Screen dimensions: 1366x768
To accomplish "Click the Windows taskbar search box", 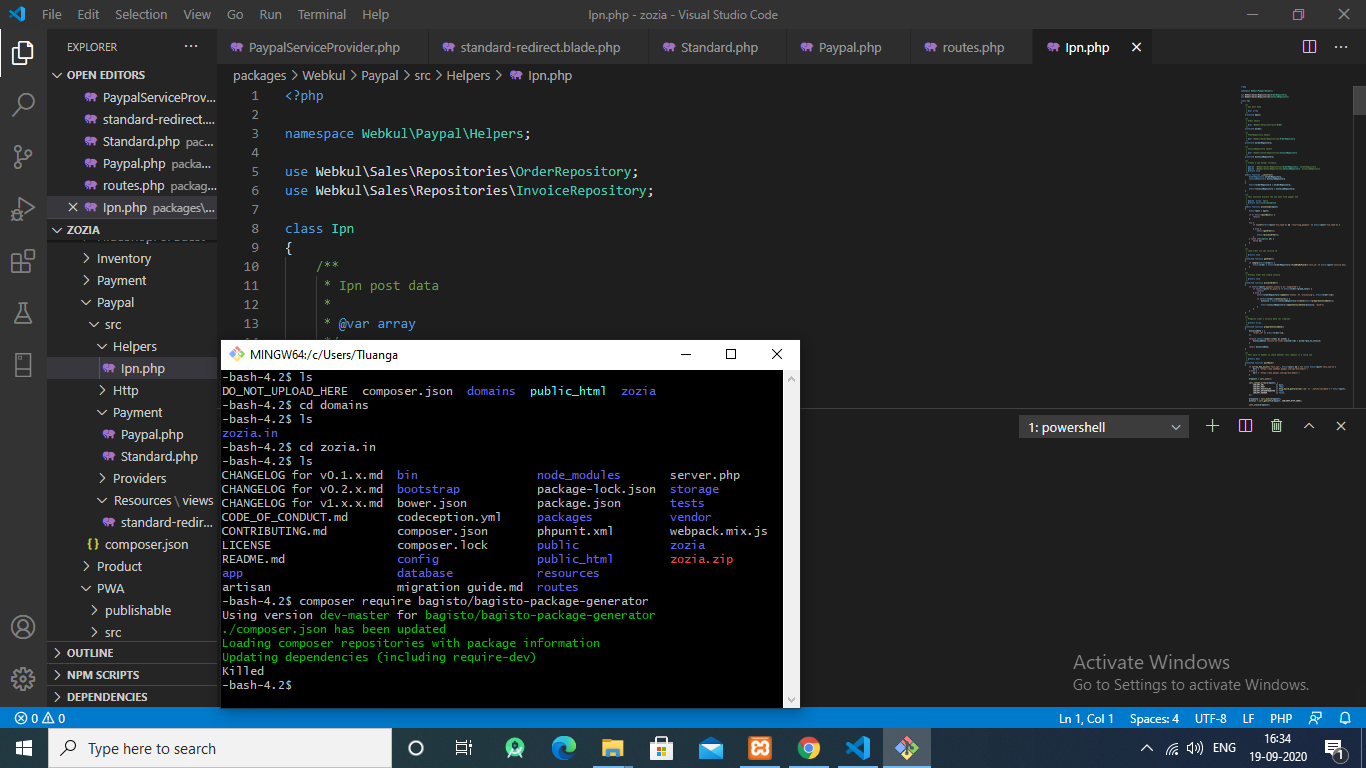I will [x=220, y=748].
